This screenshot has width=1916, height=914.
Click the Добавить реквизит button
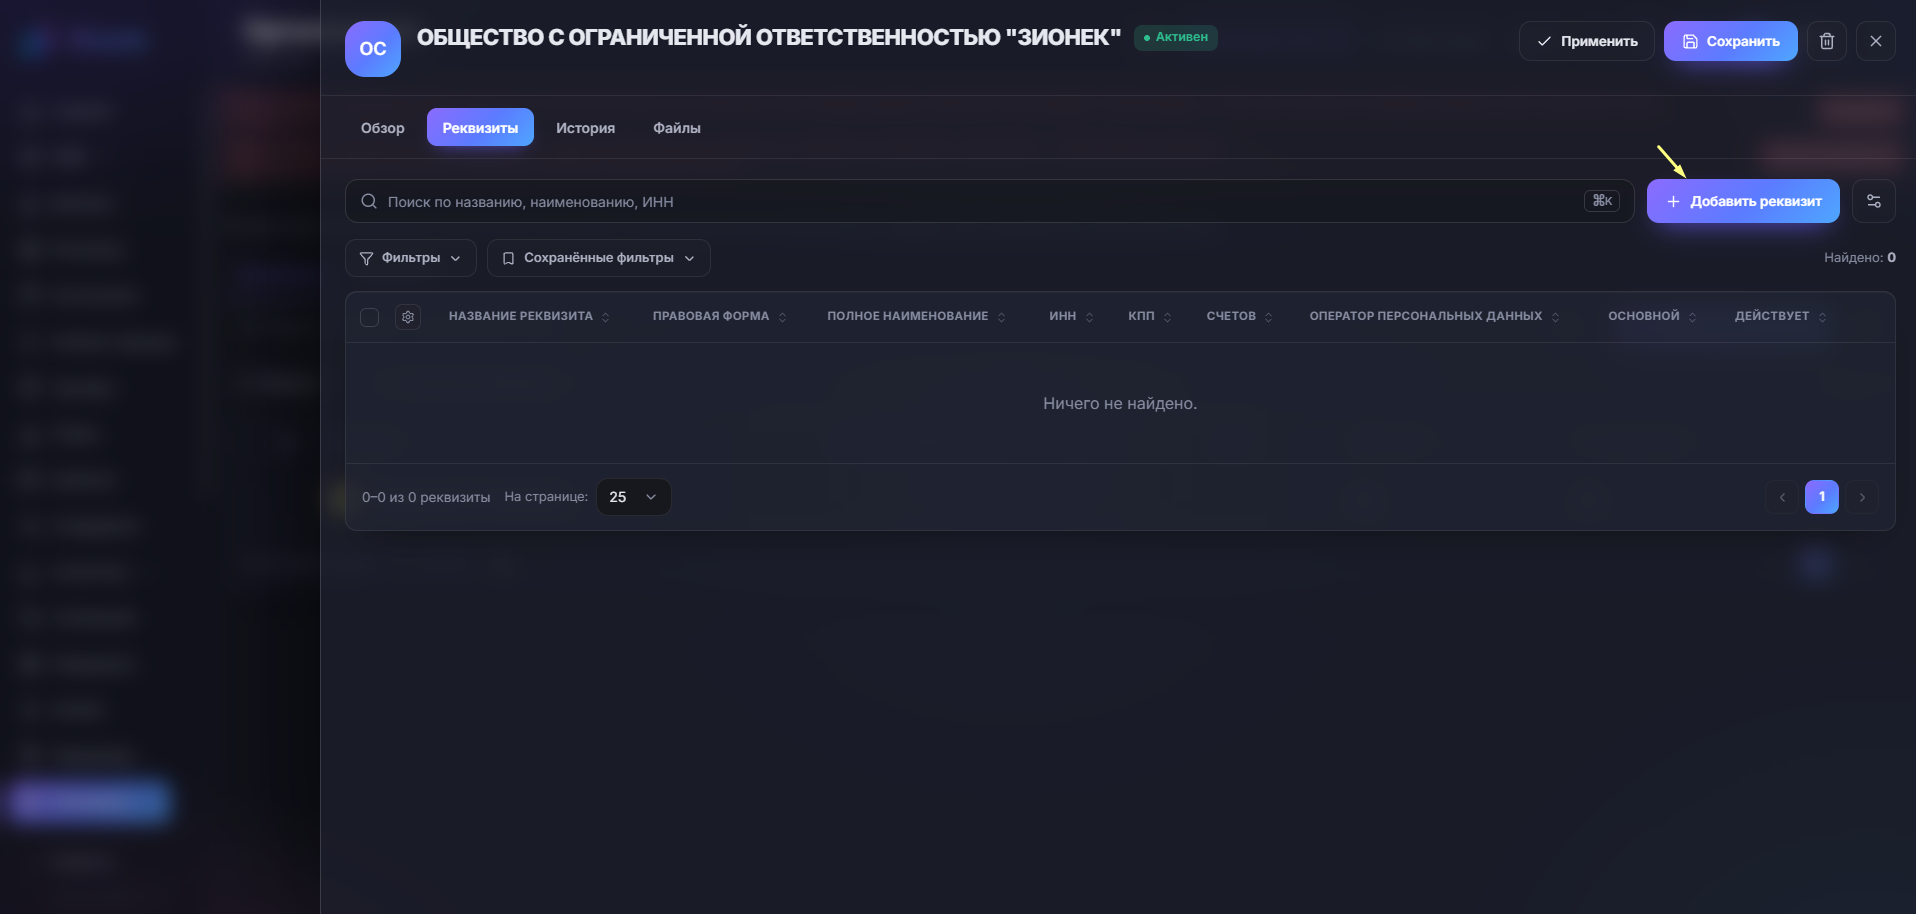click(1743, 201)
